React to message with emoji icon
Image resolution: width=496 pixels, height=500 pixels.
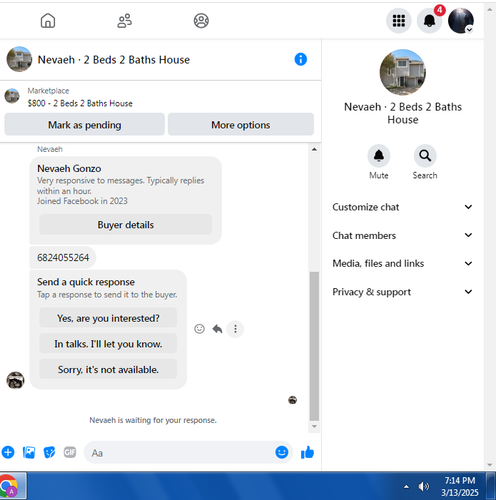[199, 329]
